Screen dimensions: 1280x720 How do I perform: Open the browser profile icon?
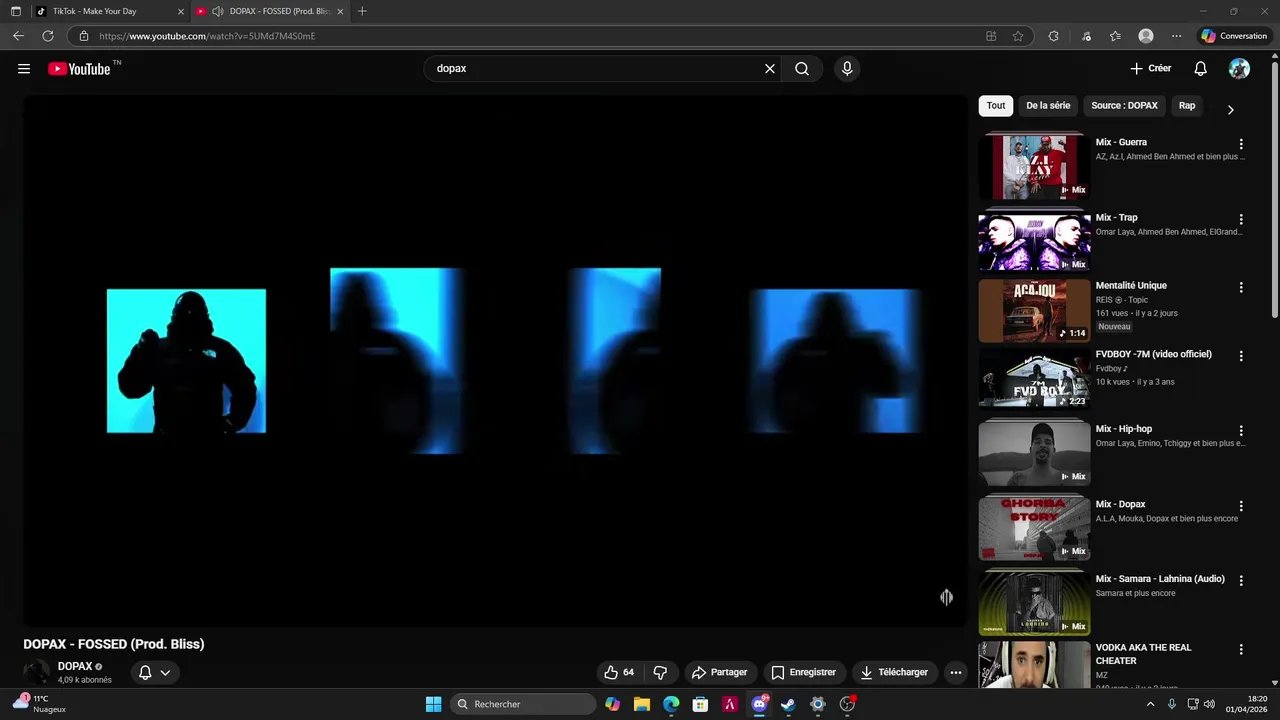(1146, 36)
